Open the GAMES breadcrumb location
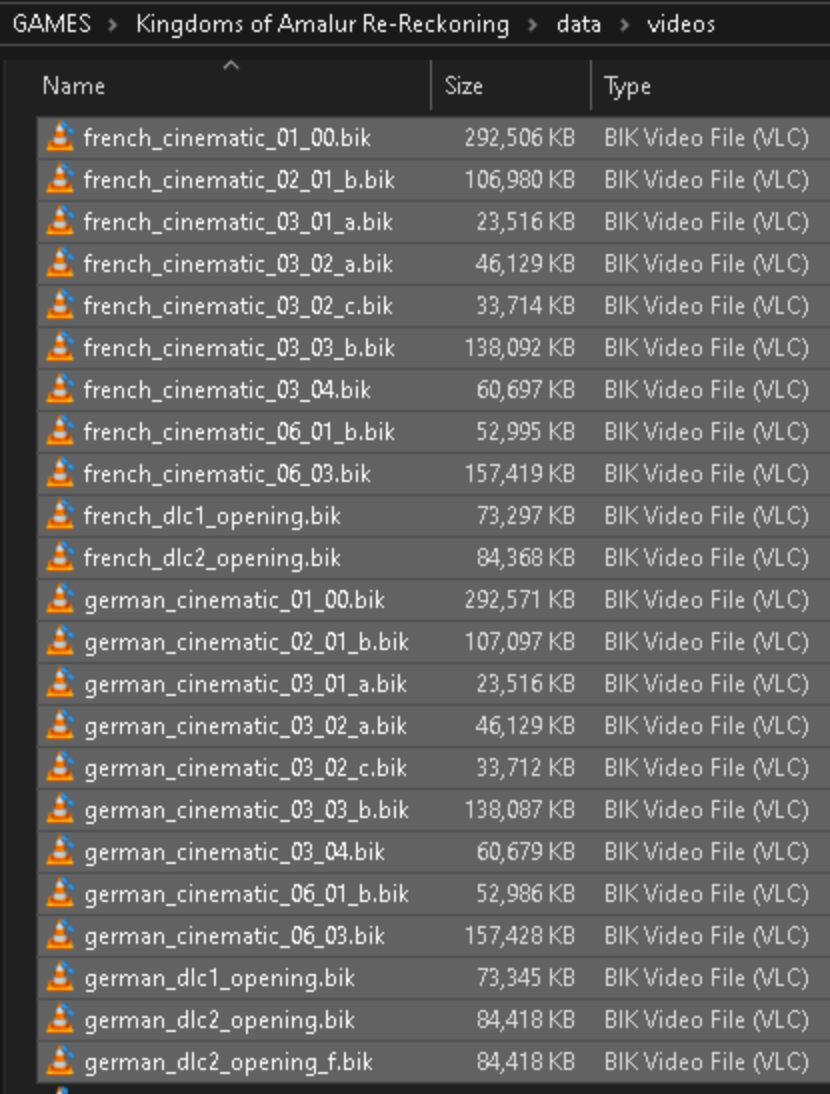830x1094 pixels. [x=52, y=24]
